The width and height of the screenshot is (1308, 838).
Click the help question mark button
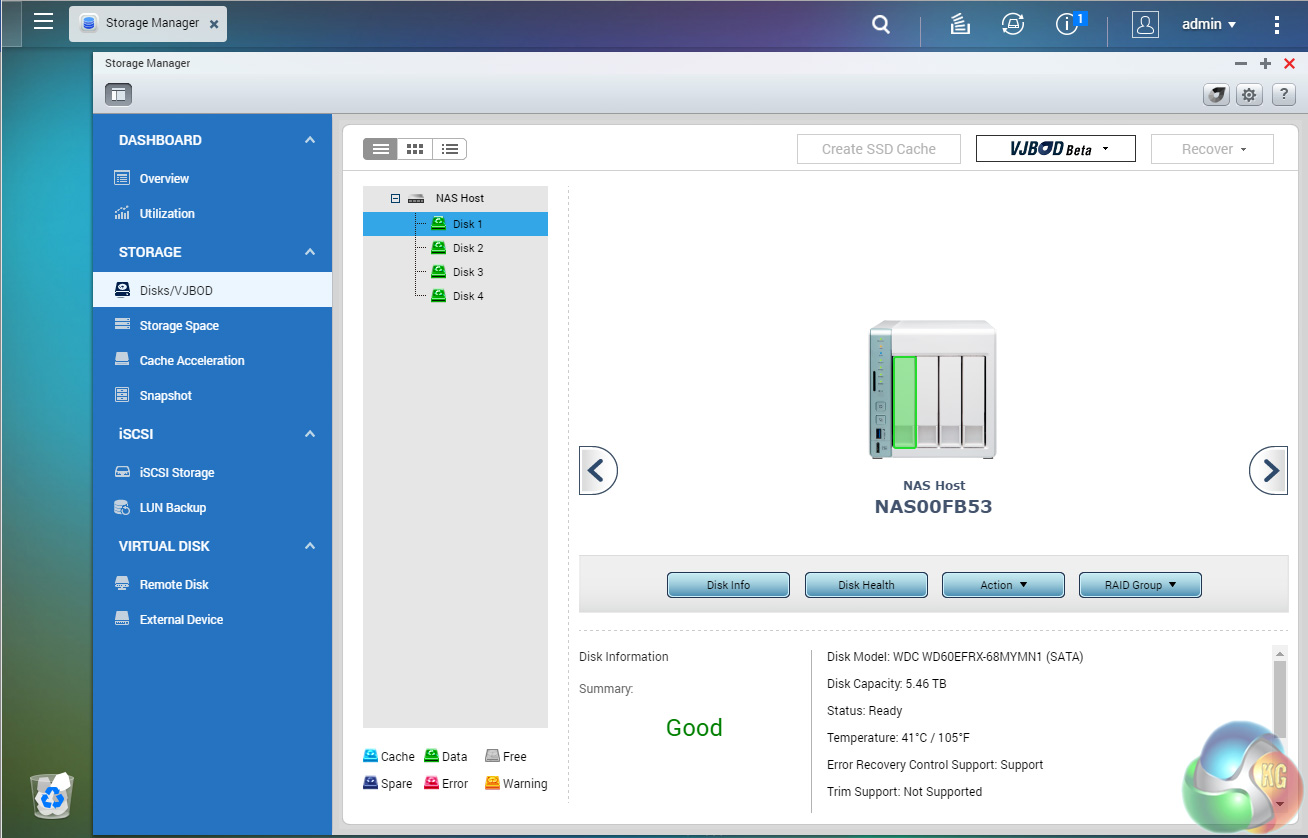pos(1283,95)
